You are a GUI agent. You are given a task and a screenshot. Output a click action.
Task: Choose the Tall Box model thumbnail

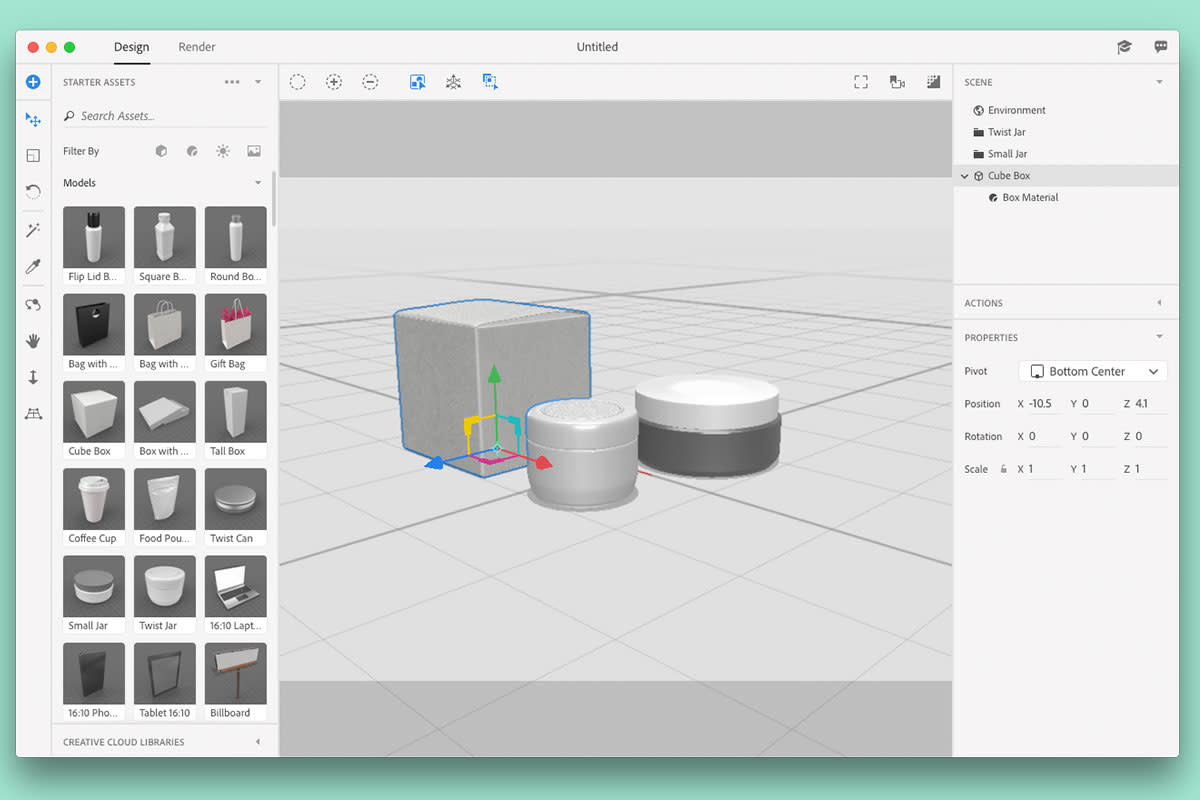coord(236,412)
